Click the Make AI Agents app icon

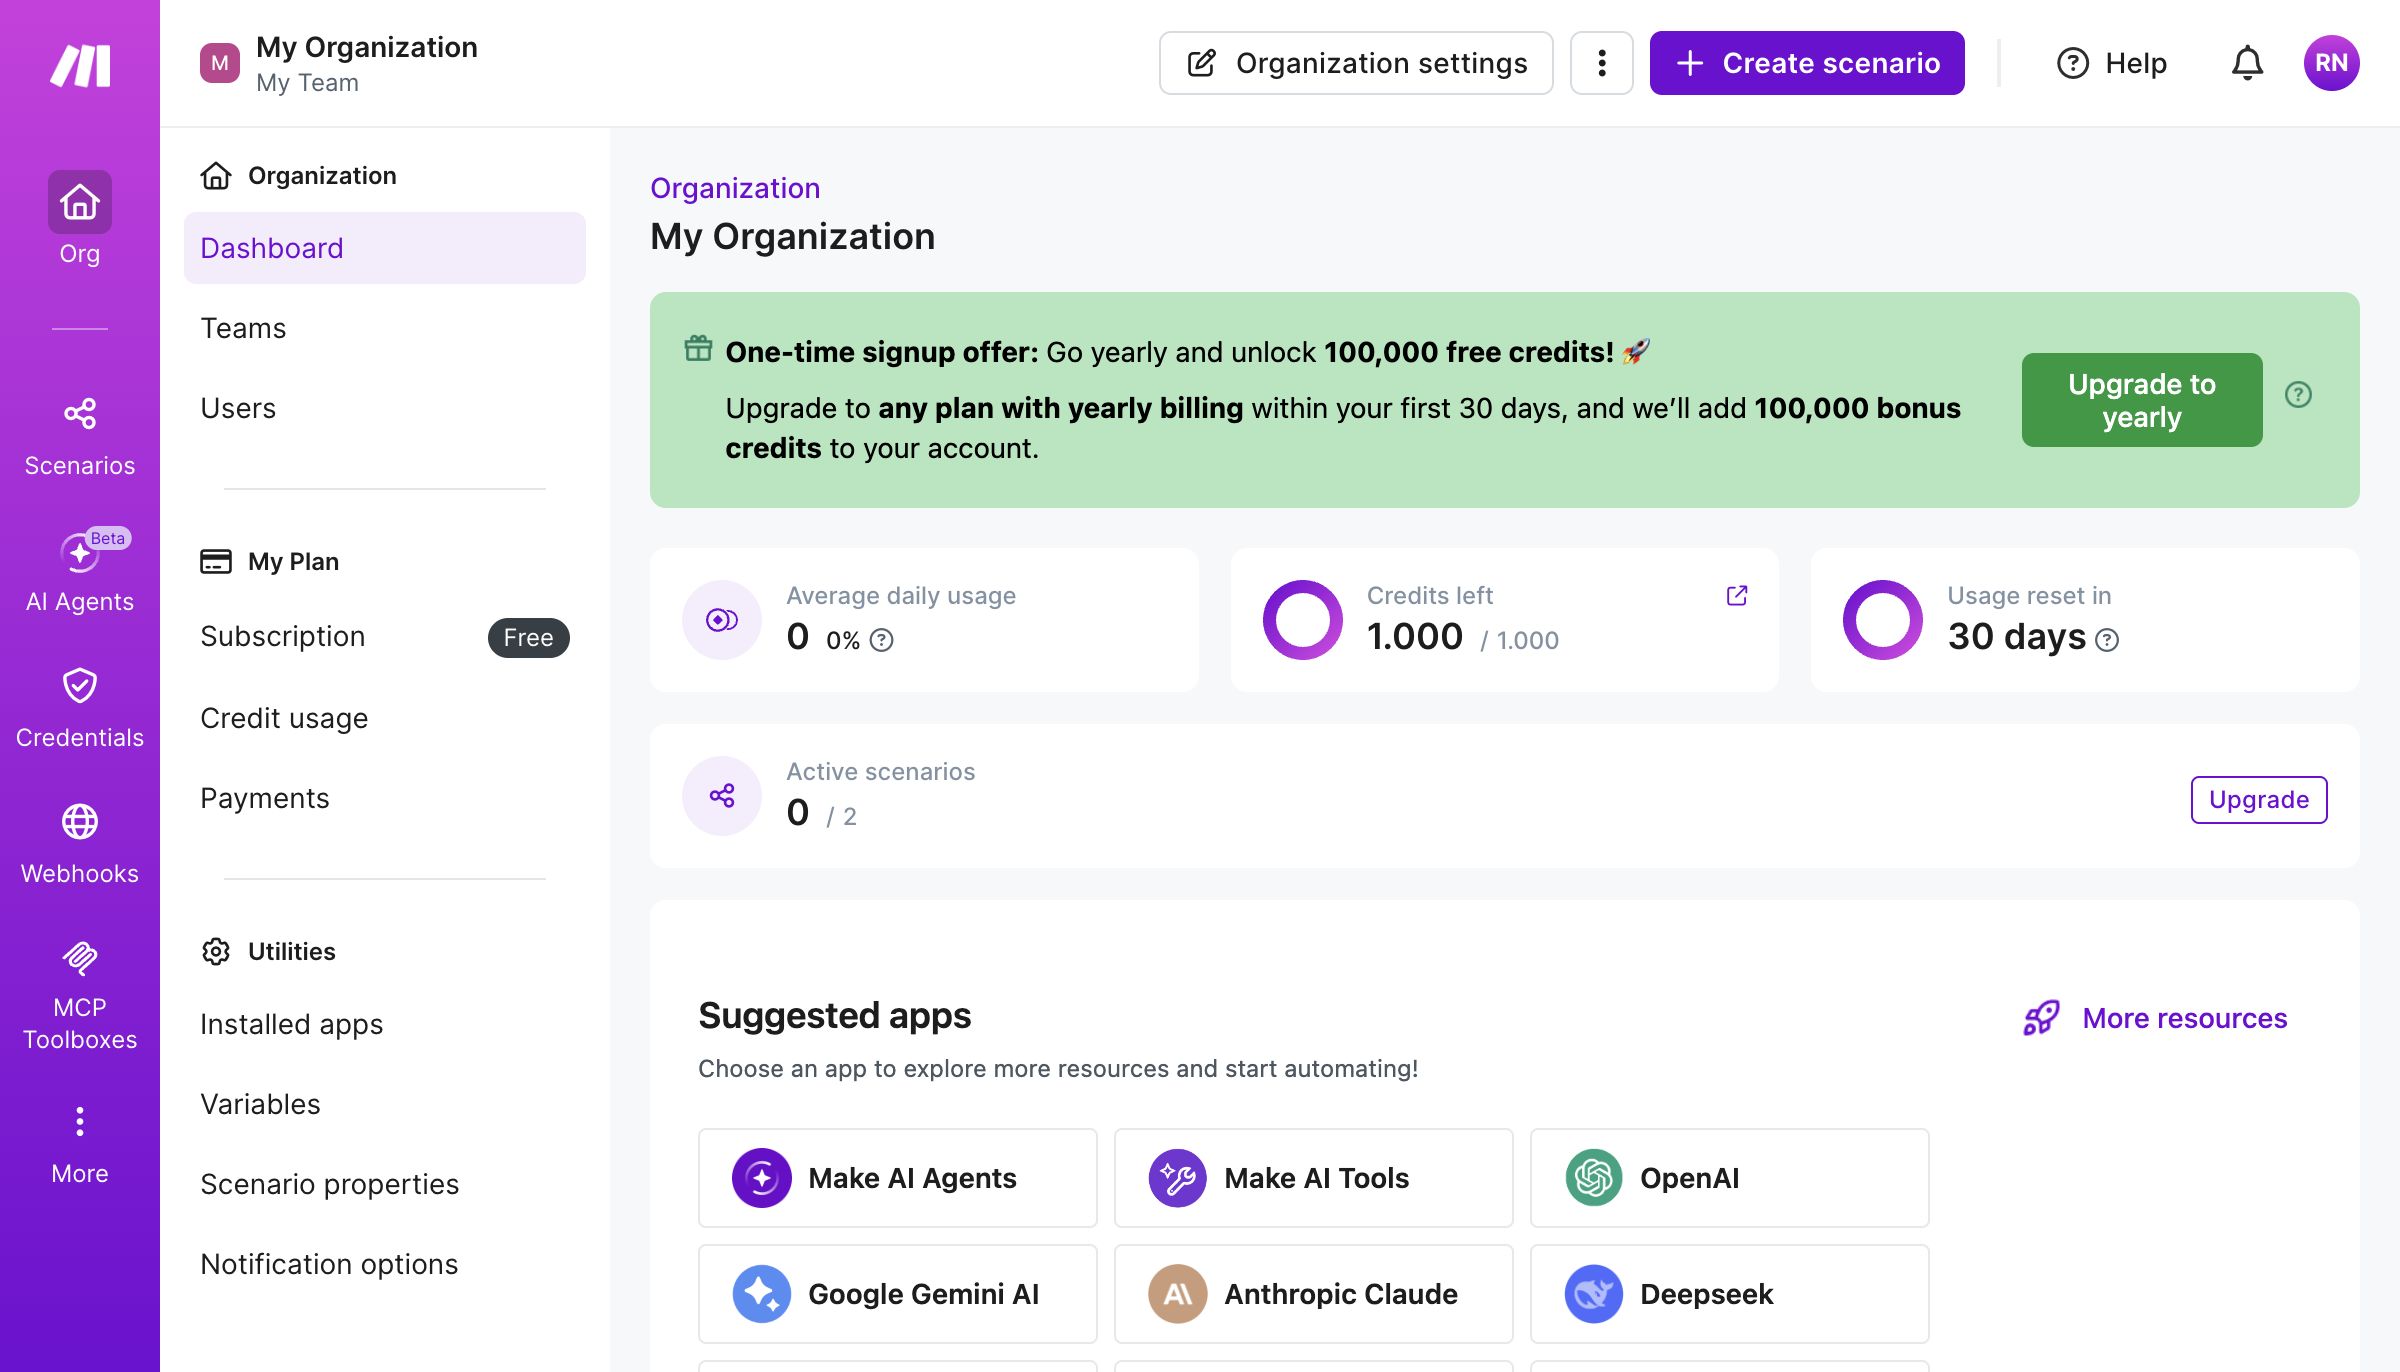pyautogui.click(x=762, y=1178)
